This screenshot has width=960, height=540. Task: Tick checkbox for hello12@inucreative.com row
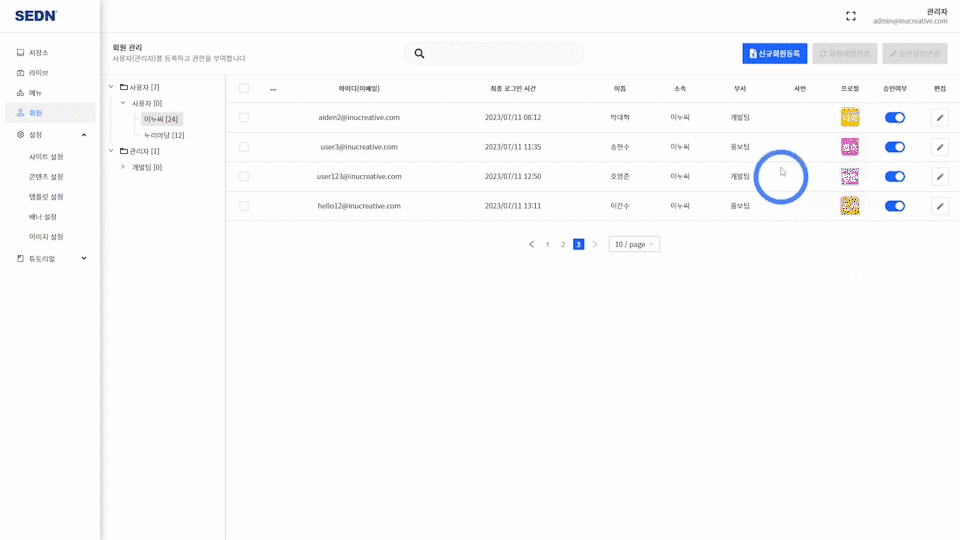pos(244,206)
